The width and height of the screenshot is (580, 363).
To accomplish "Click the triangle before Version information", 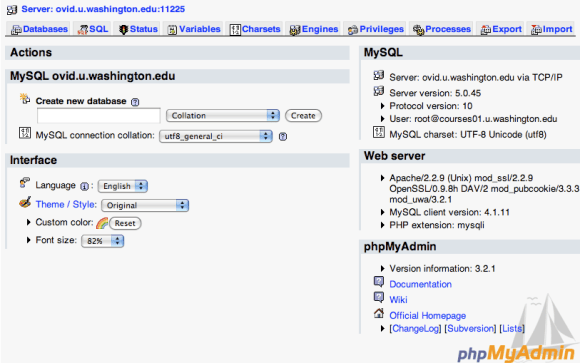I will (x=382, y=269).
